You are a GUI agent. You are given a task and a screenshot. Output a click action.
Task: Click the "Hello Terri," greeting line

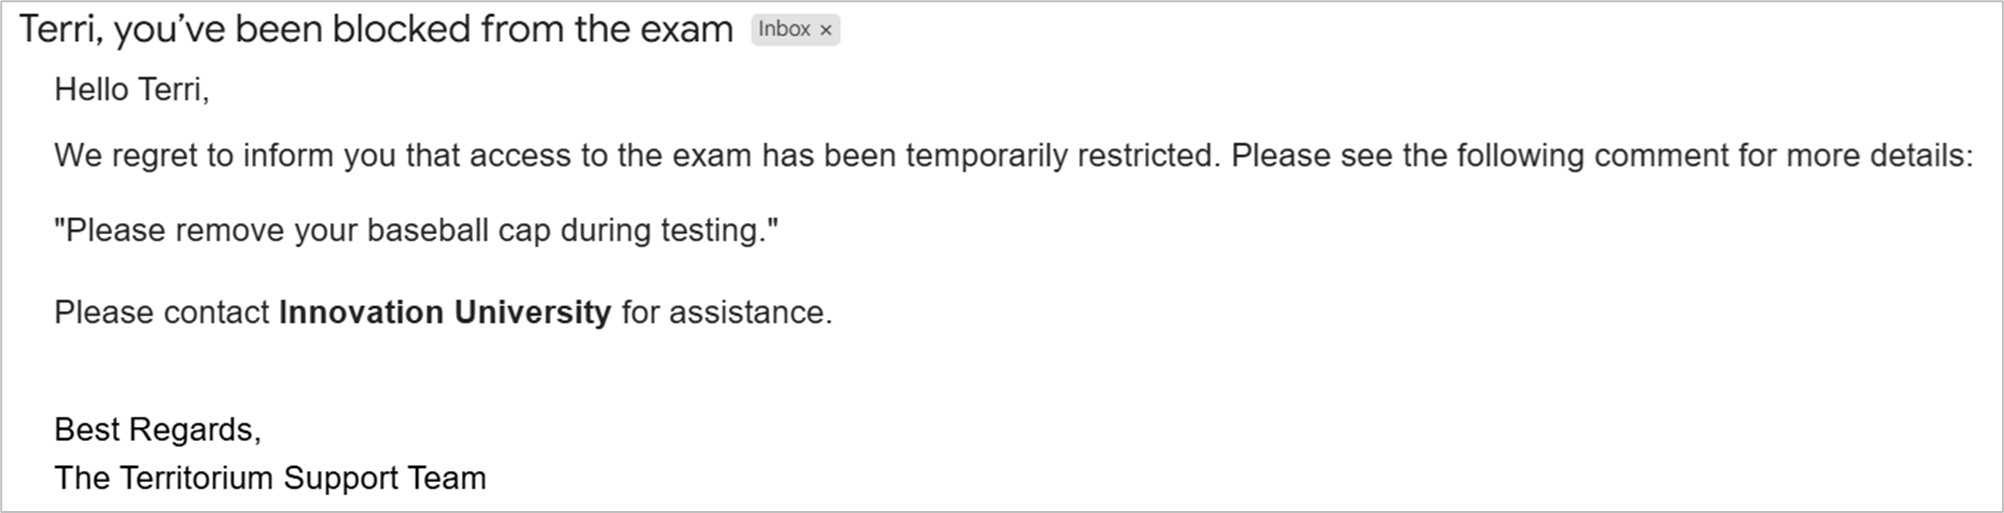pyautogui.click(x=131, y=90)
